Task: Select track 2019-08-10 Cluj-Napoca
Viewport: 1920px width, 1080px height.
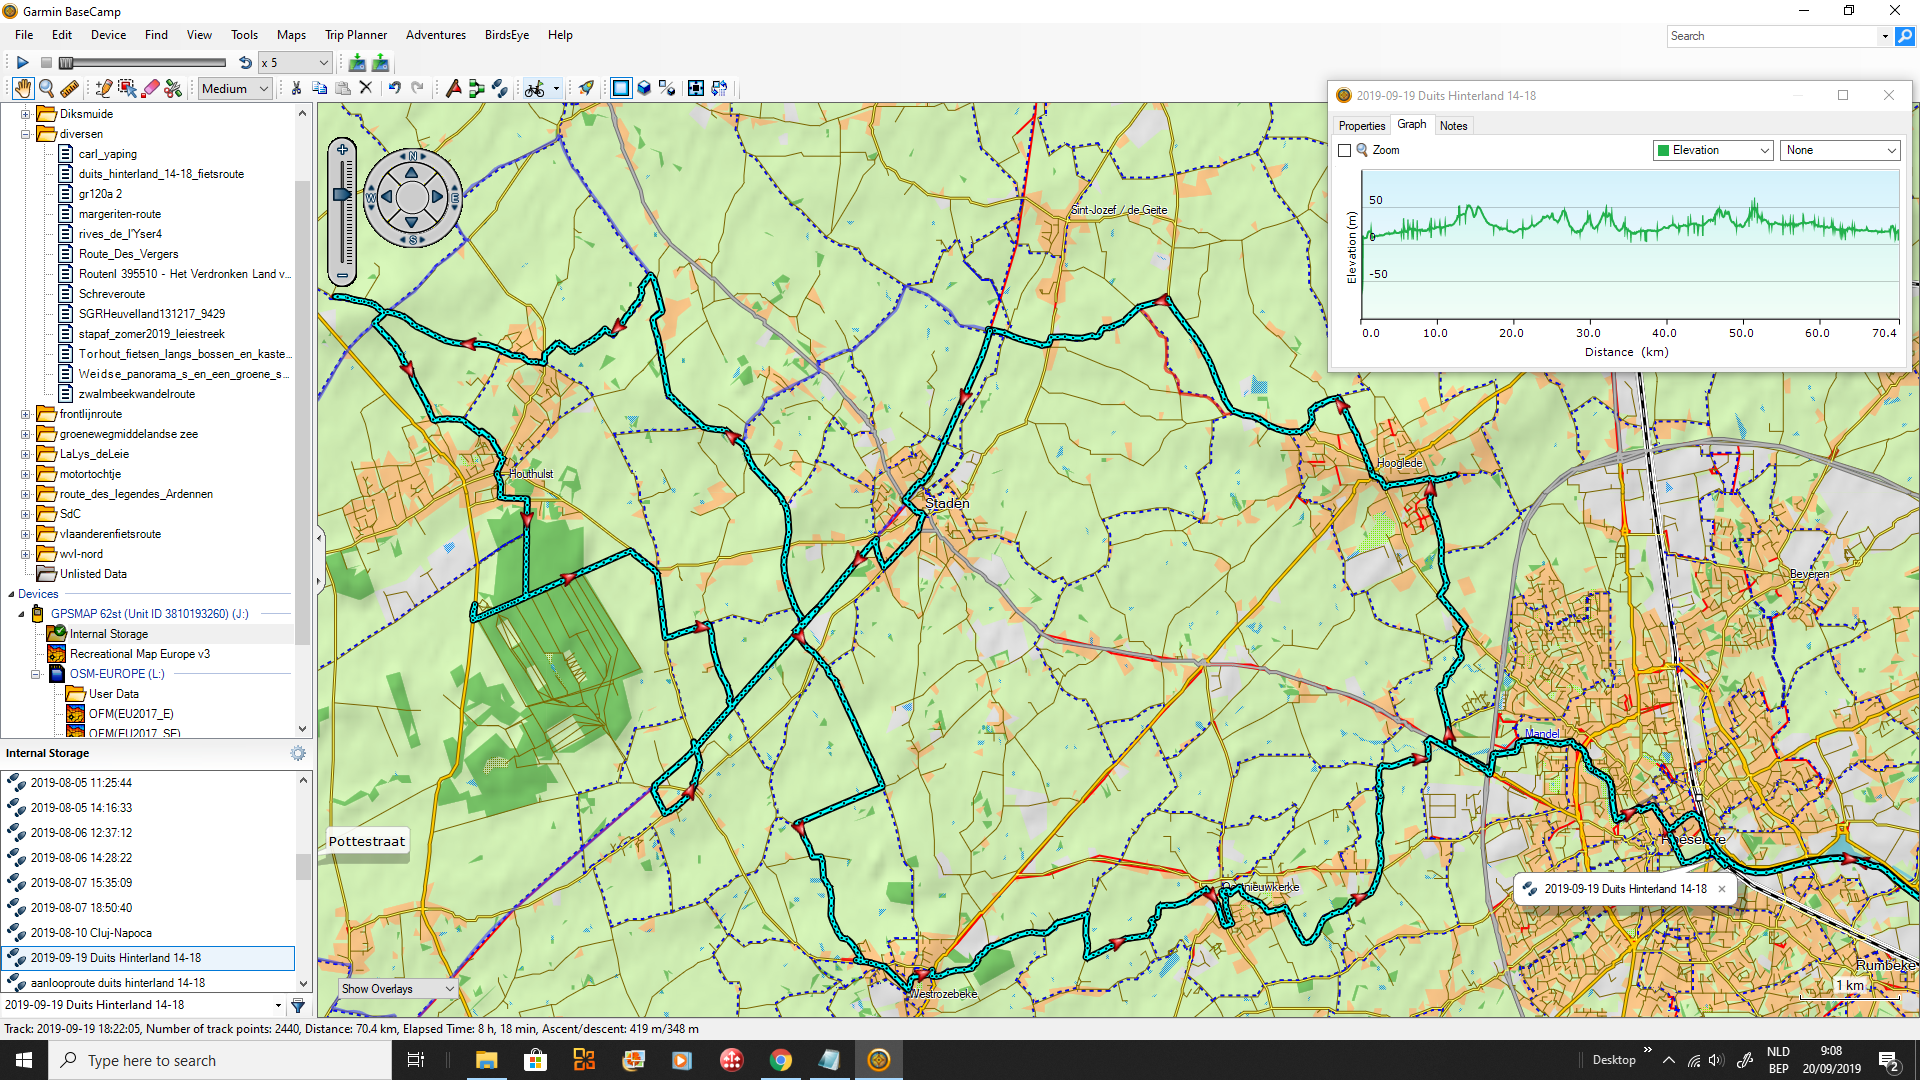Action: [91, 933]
